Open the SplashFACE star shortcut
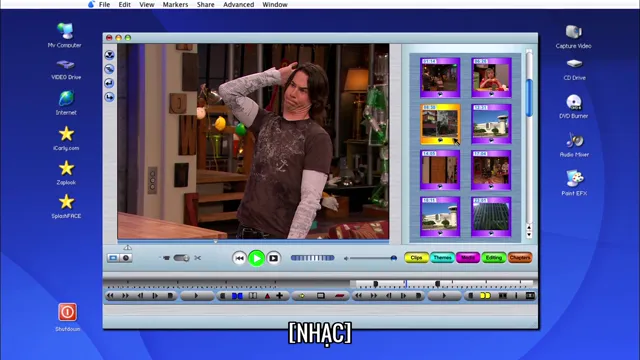The width and height of the screenshot is (640, 360). coord(66,202)
